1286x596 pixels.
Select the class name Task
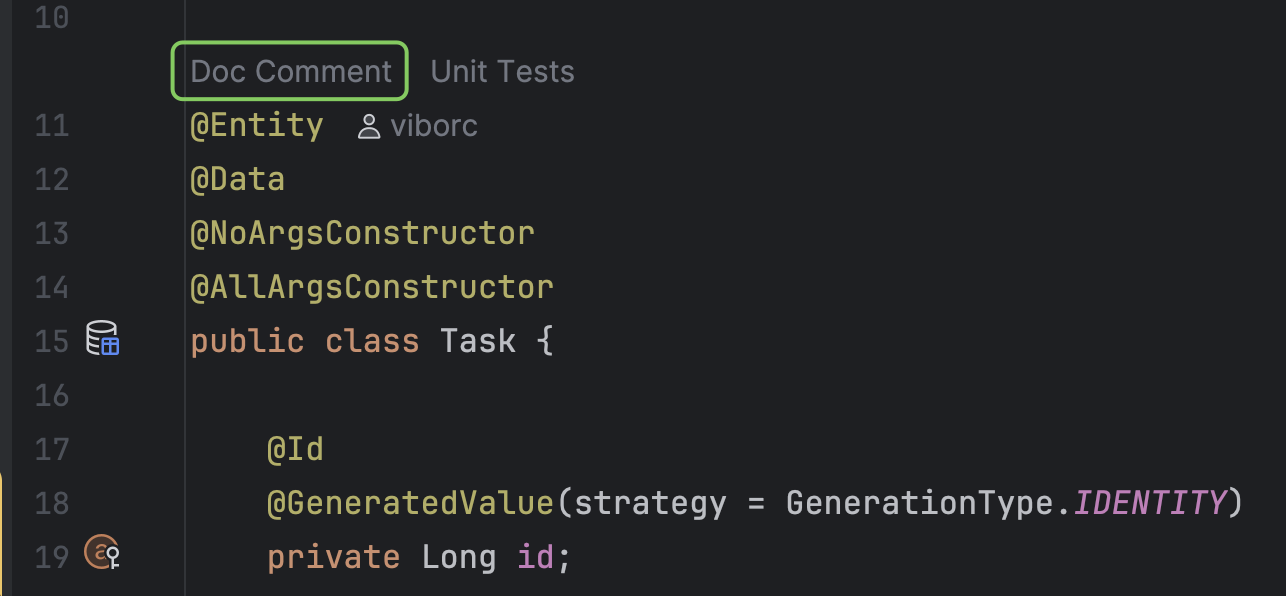pyautogui.click(x=477, y=340)
